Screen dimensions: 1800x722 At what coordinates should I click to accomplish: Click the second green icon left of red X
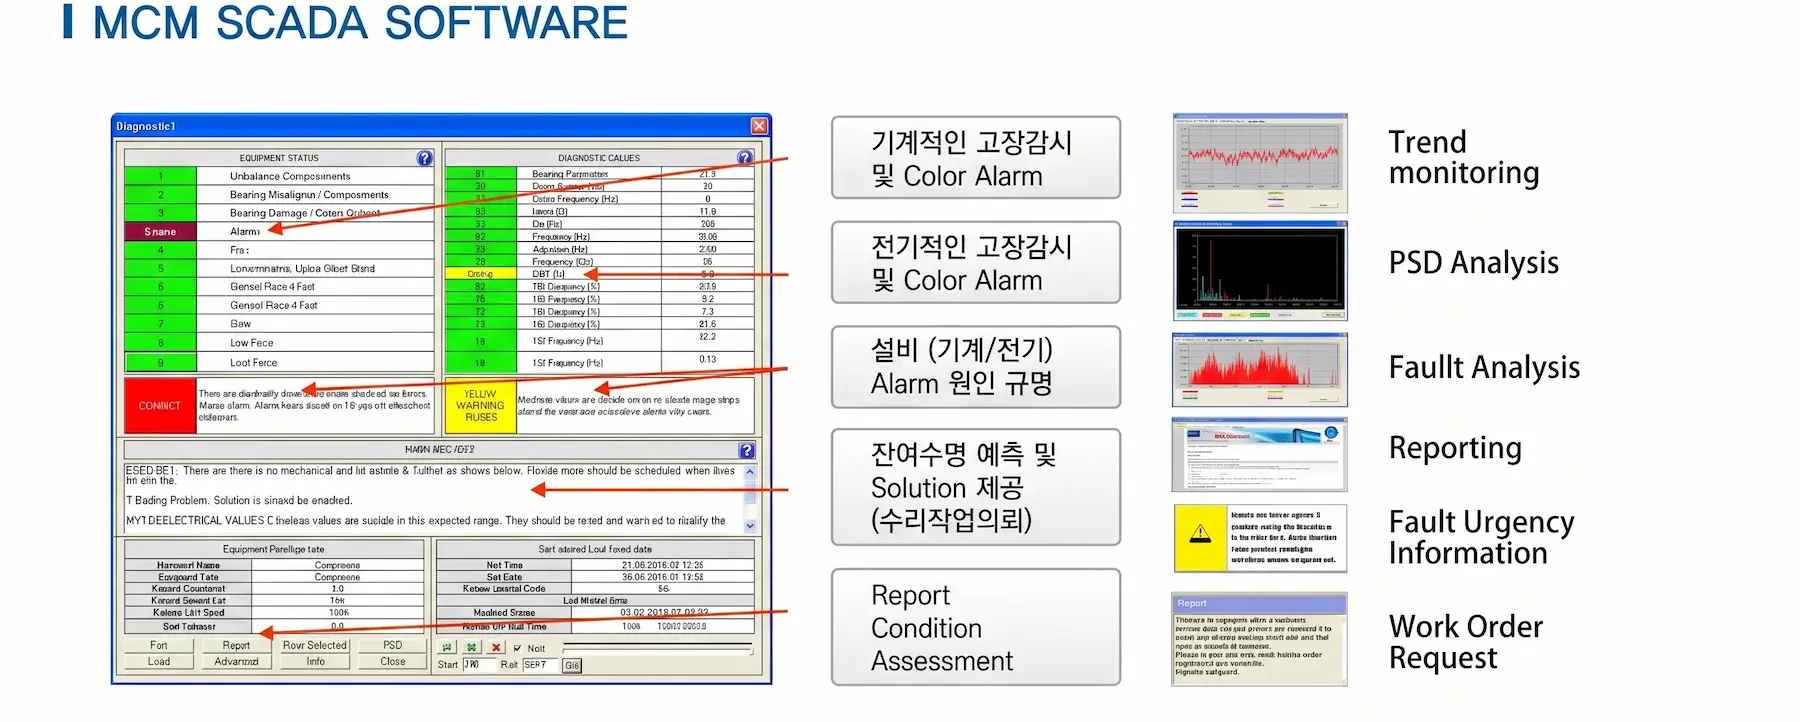(x=471, y=648)
